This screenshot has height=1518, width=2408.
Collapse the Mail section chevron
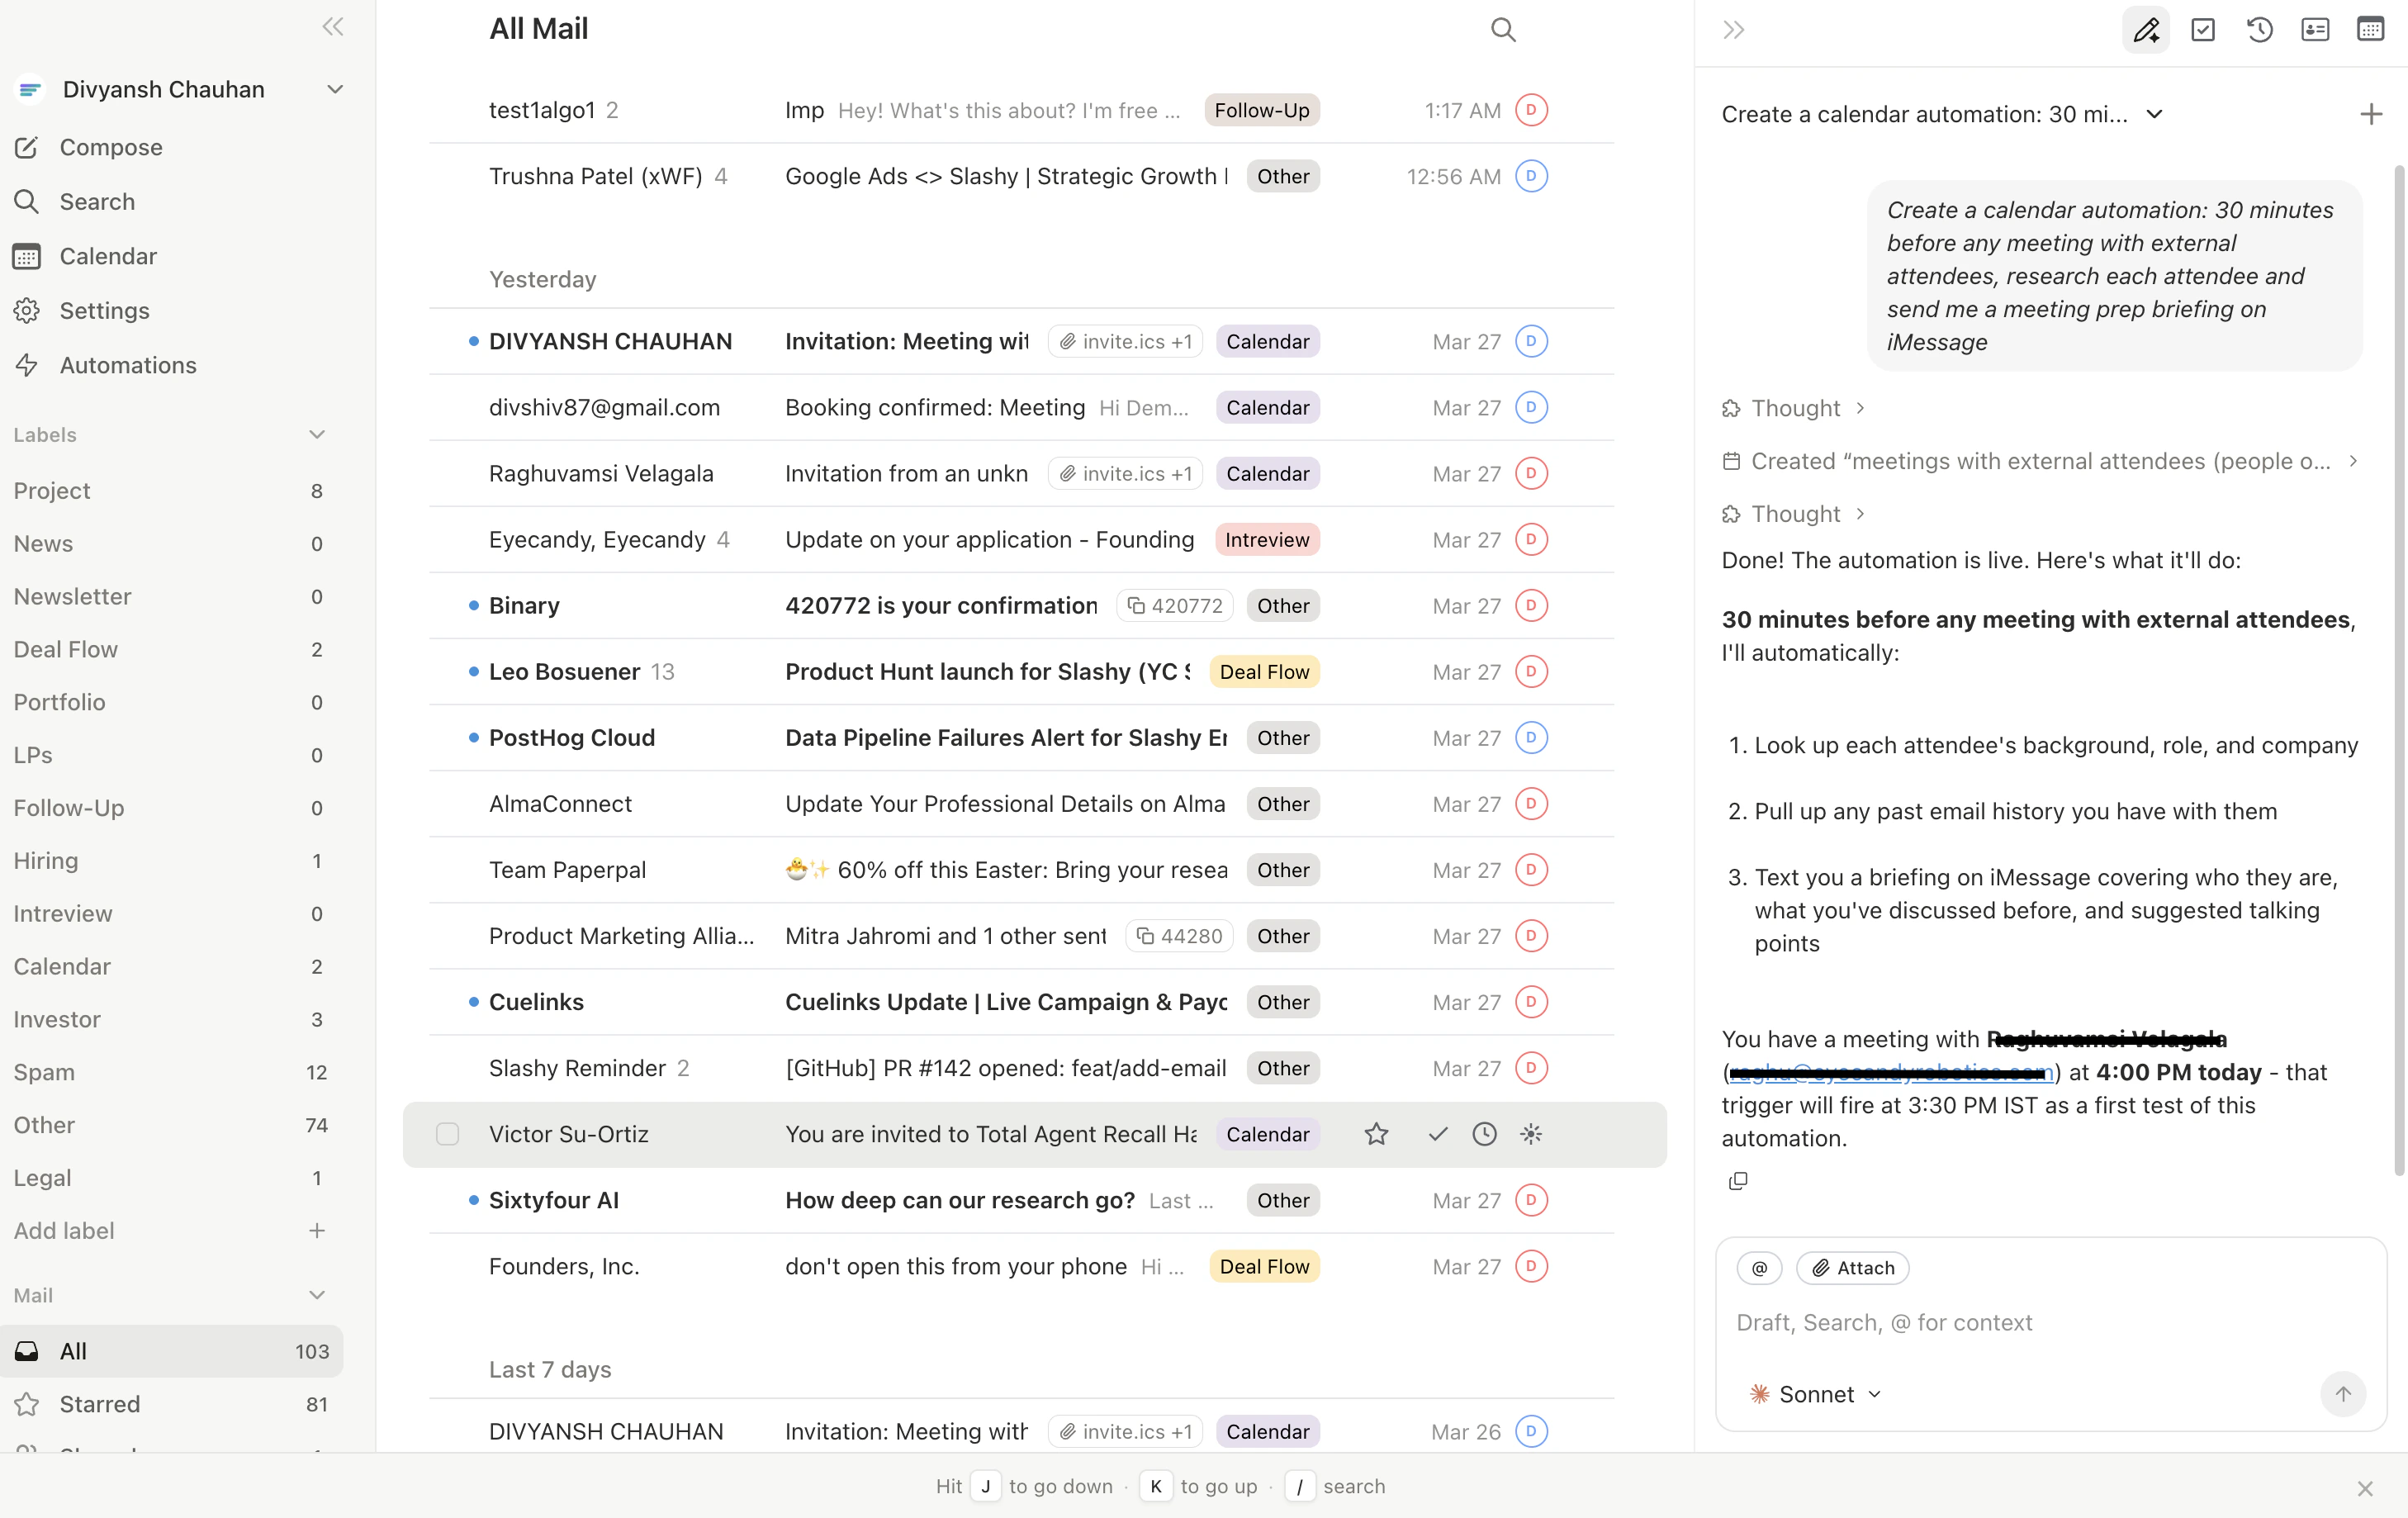[x=317, y=1295]
